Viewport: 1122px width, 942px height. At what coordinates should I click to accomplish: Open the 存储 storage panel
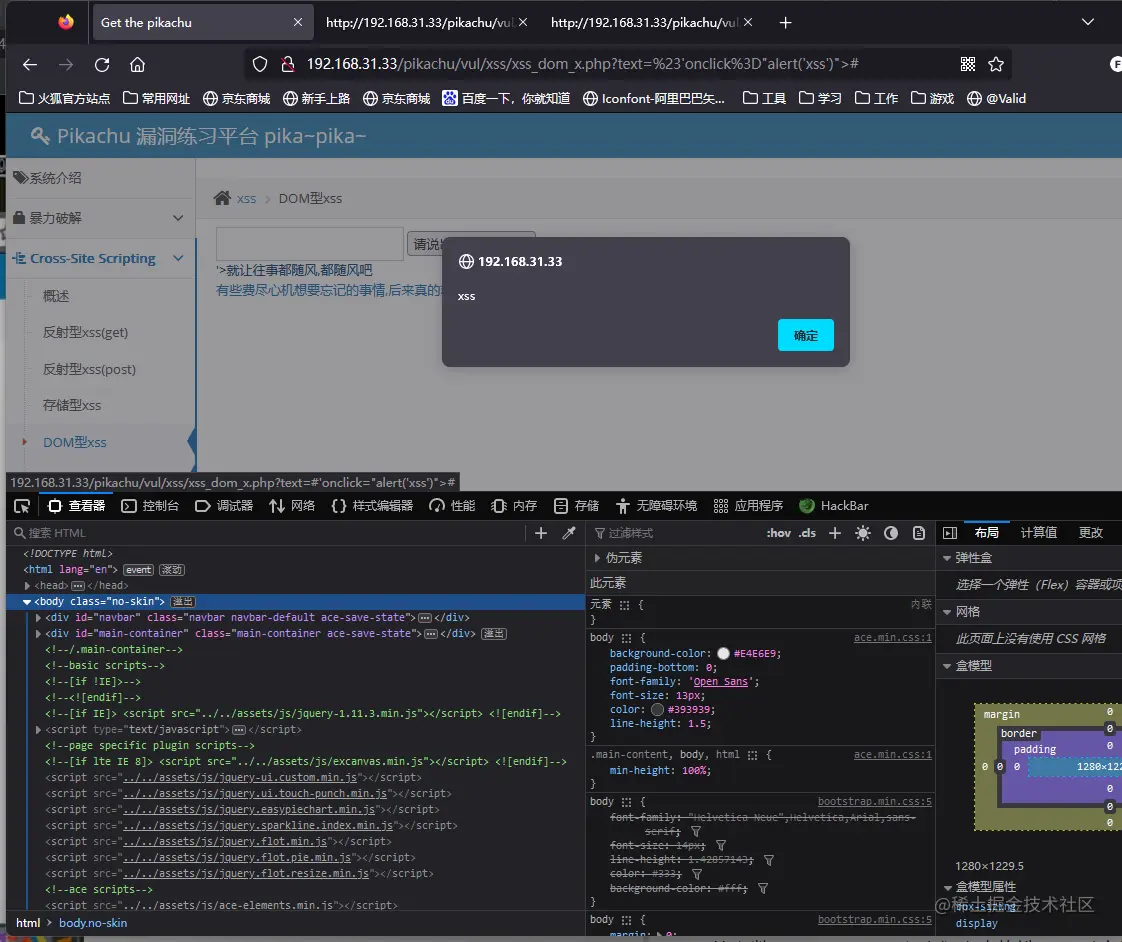coord(576,506)
